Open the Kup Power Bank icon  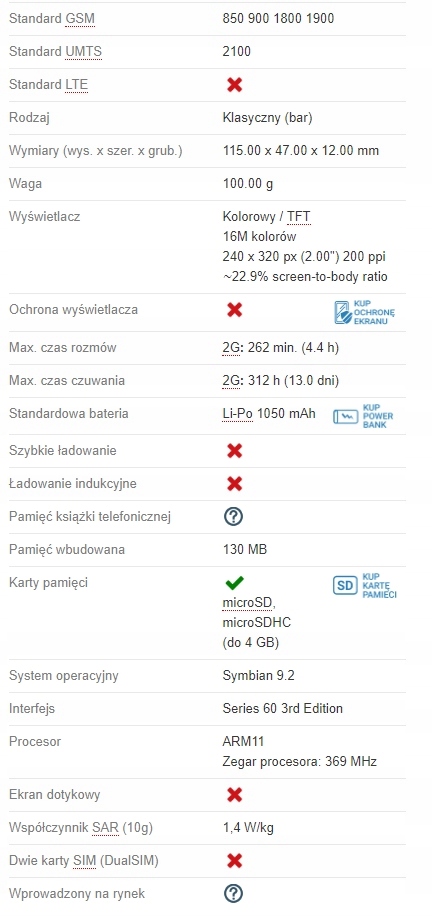(363, 416)
